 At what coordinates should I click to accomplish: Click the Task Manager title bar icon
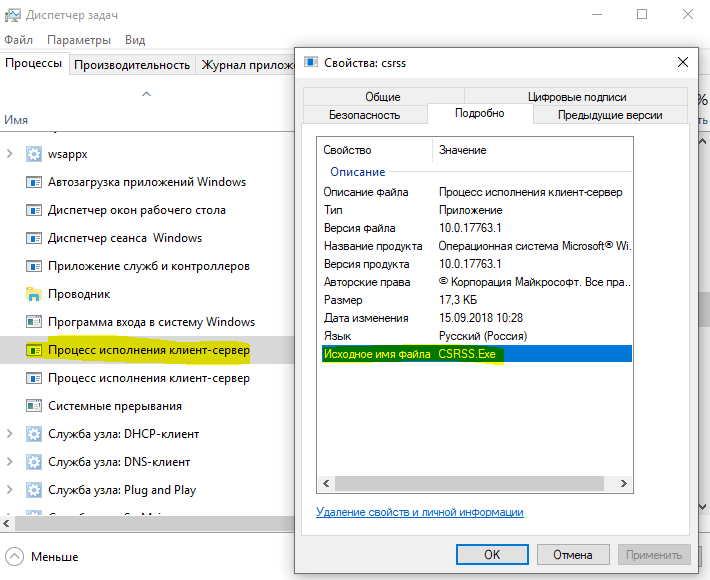point(12,15)
